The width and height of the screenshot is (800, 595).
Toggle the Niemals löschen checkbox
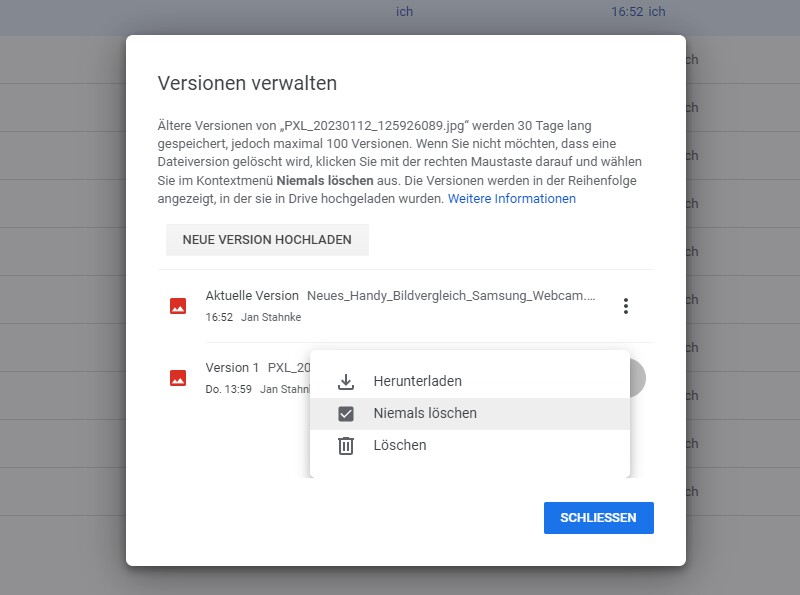coord(346,413)
